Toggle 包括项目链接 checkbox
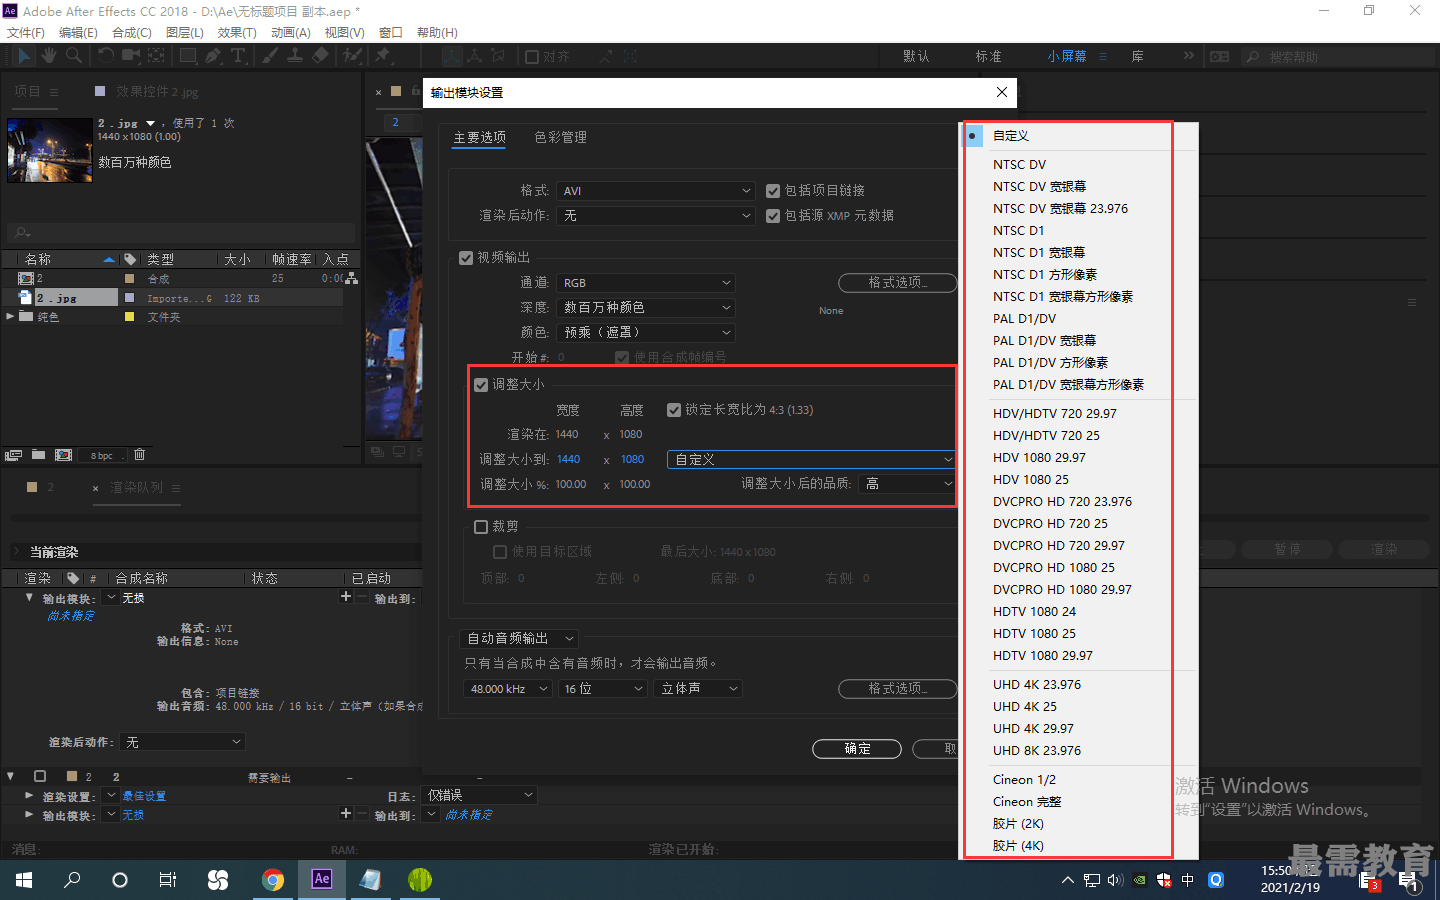Screen dimensions: 1440x900 (x=773, y=191)
